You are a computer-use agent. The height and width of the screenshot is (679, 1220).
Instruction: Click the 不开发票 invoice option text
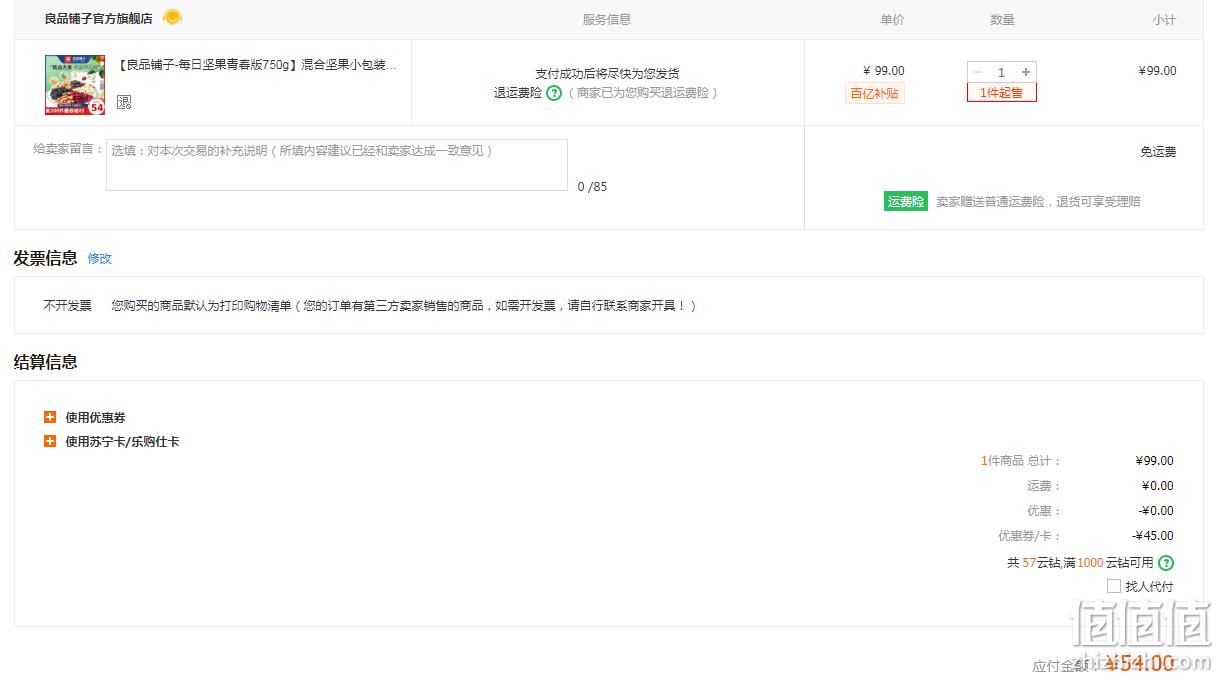click(x=67, y=306)
